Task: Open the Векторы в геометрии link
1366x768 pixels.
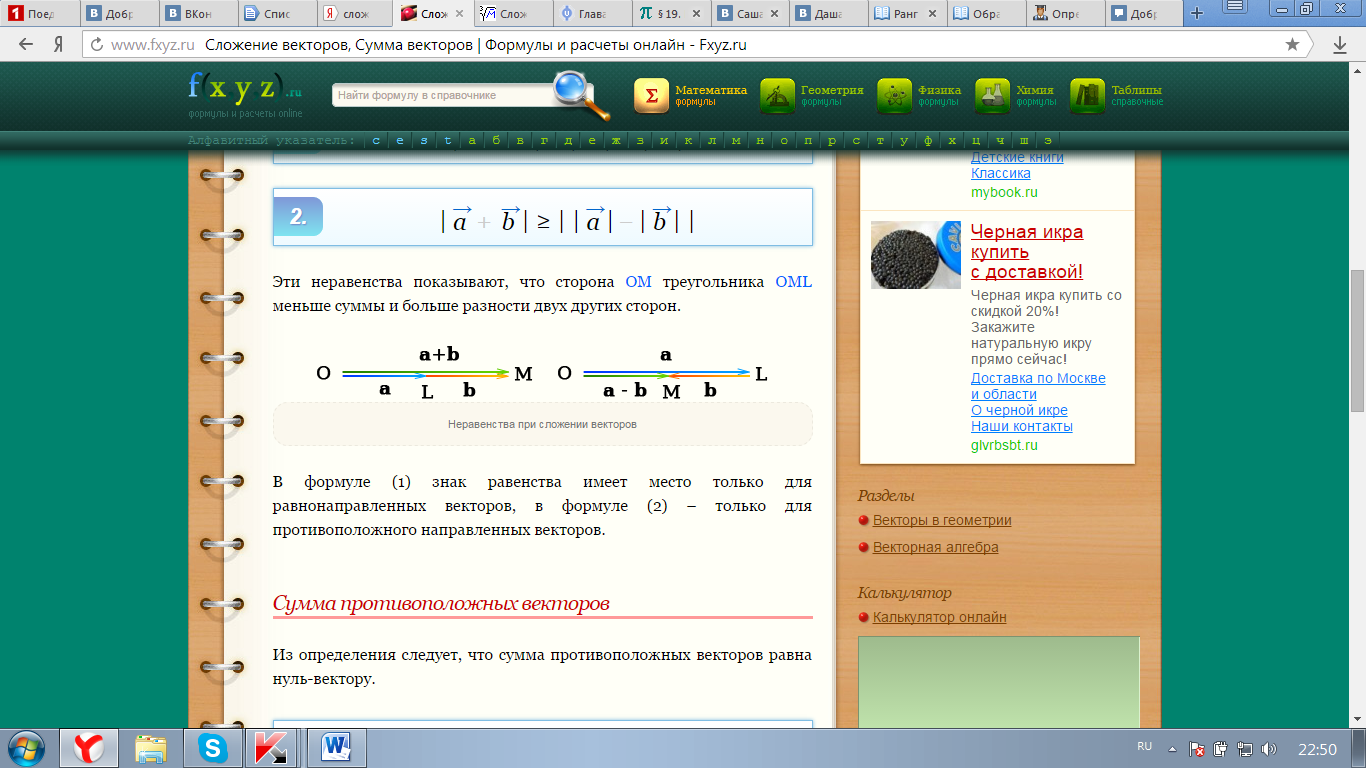Action: point(942,520)
